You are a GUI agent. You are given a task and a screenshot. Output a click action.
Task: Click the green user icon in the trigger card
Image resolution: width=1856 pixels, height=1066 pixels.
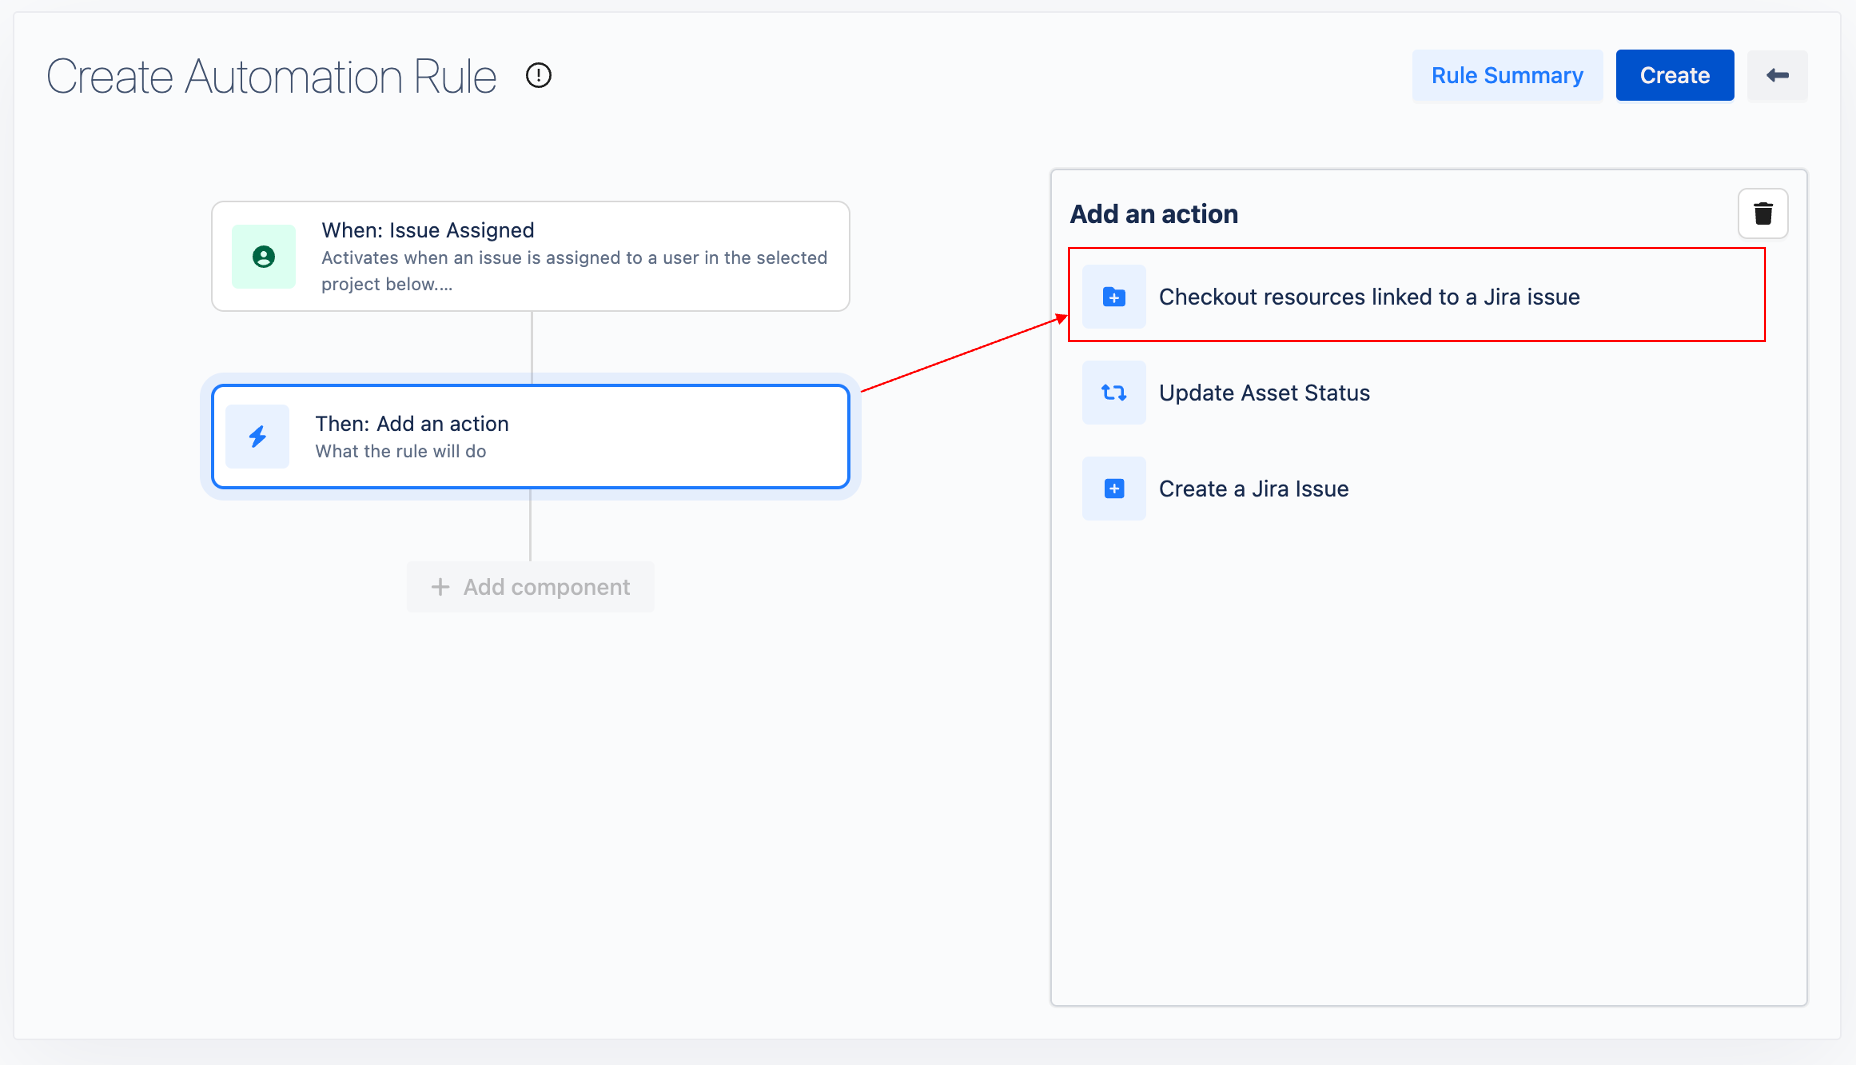point(264,257)
